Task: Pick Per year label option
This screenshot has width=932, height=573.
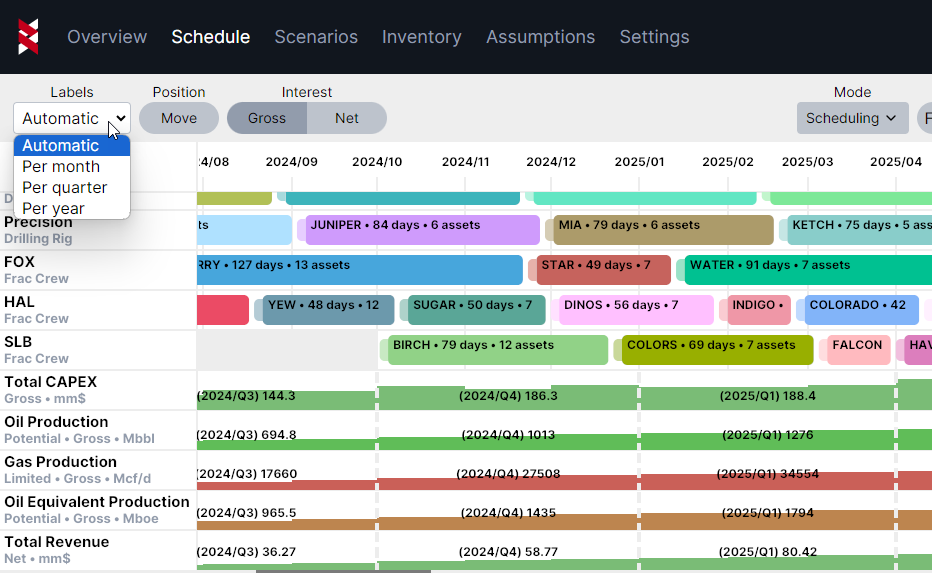Action: [53, 209]
